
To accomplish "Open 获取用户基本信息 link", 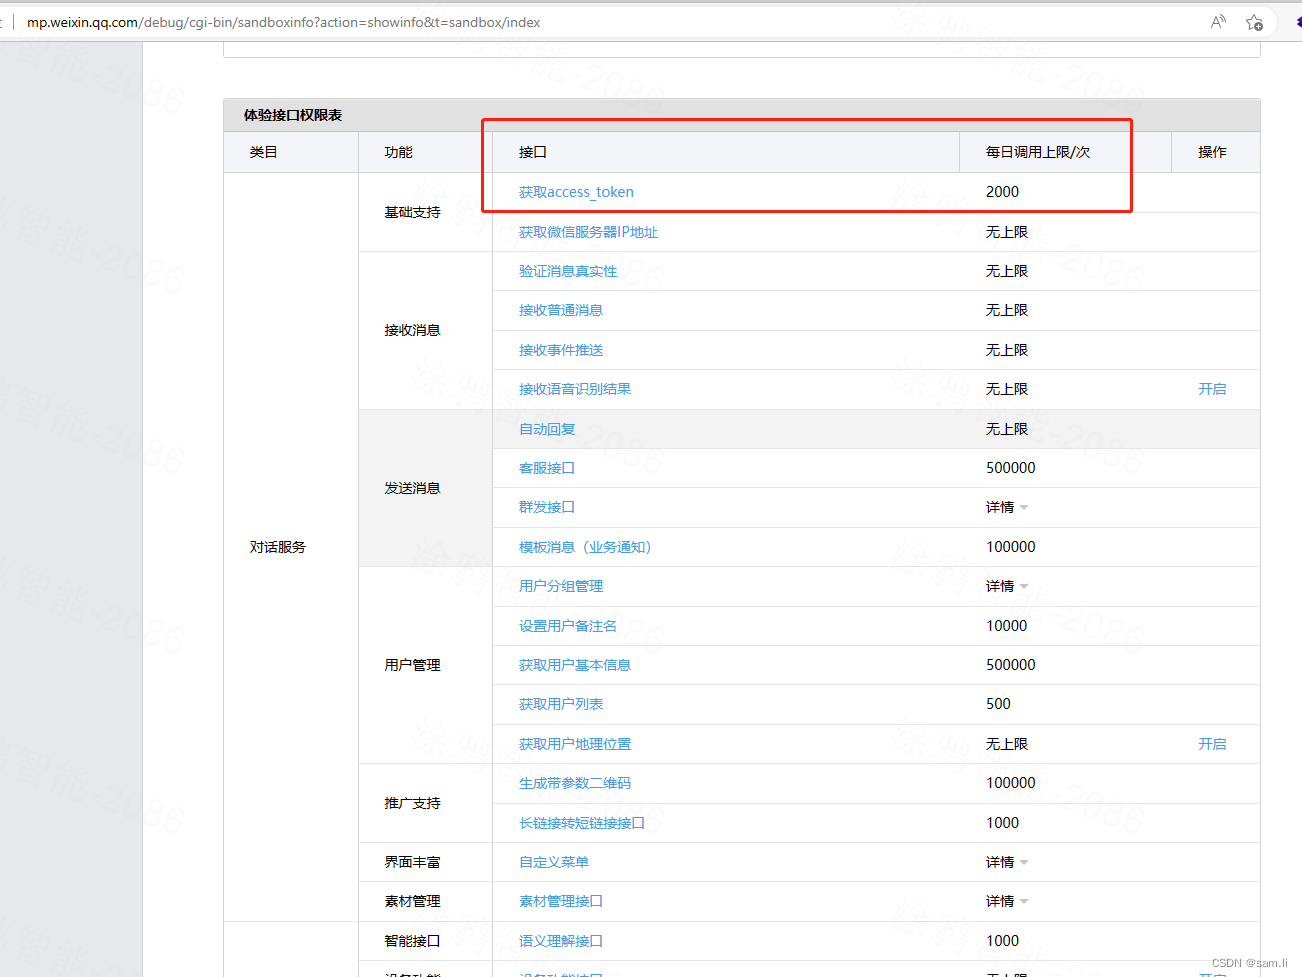I will [575, 665].
